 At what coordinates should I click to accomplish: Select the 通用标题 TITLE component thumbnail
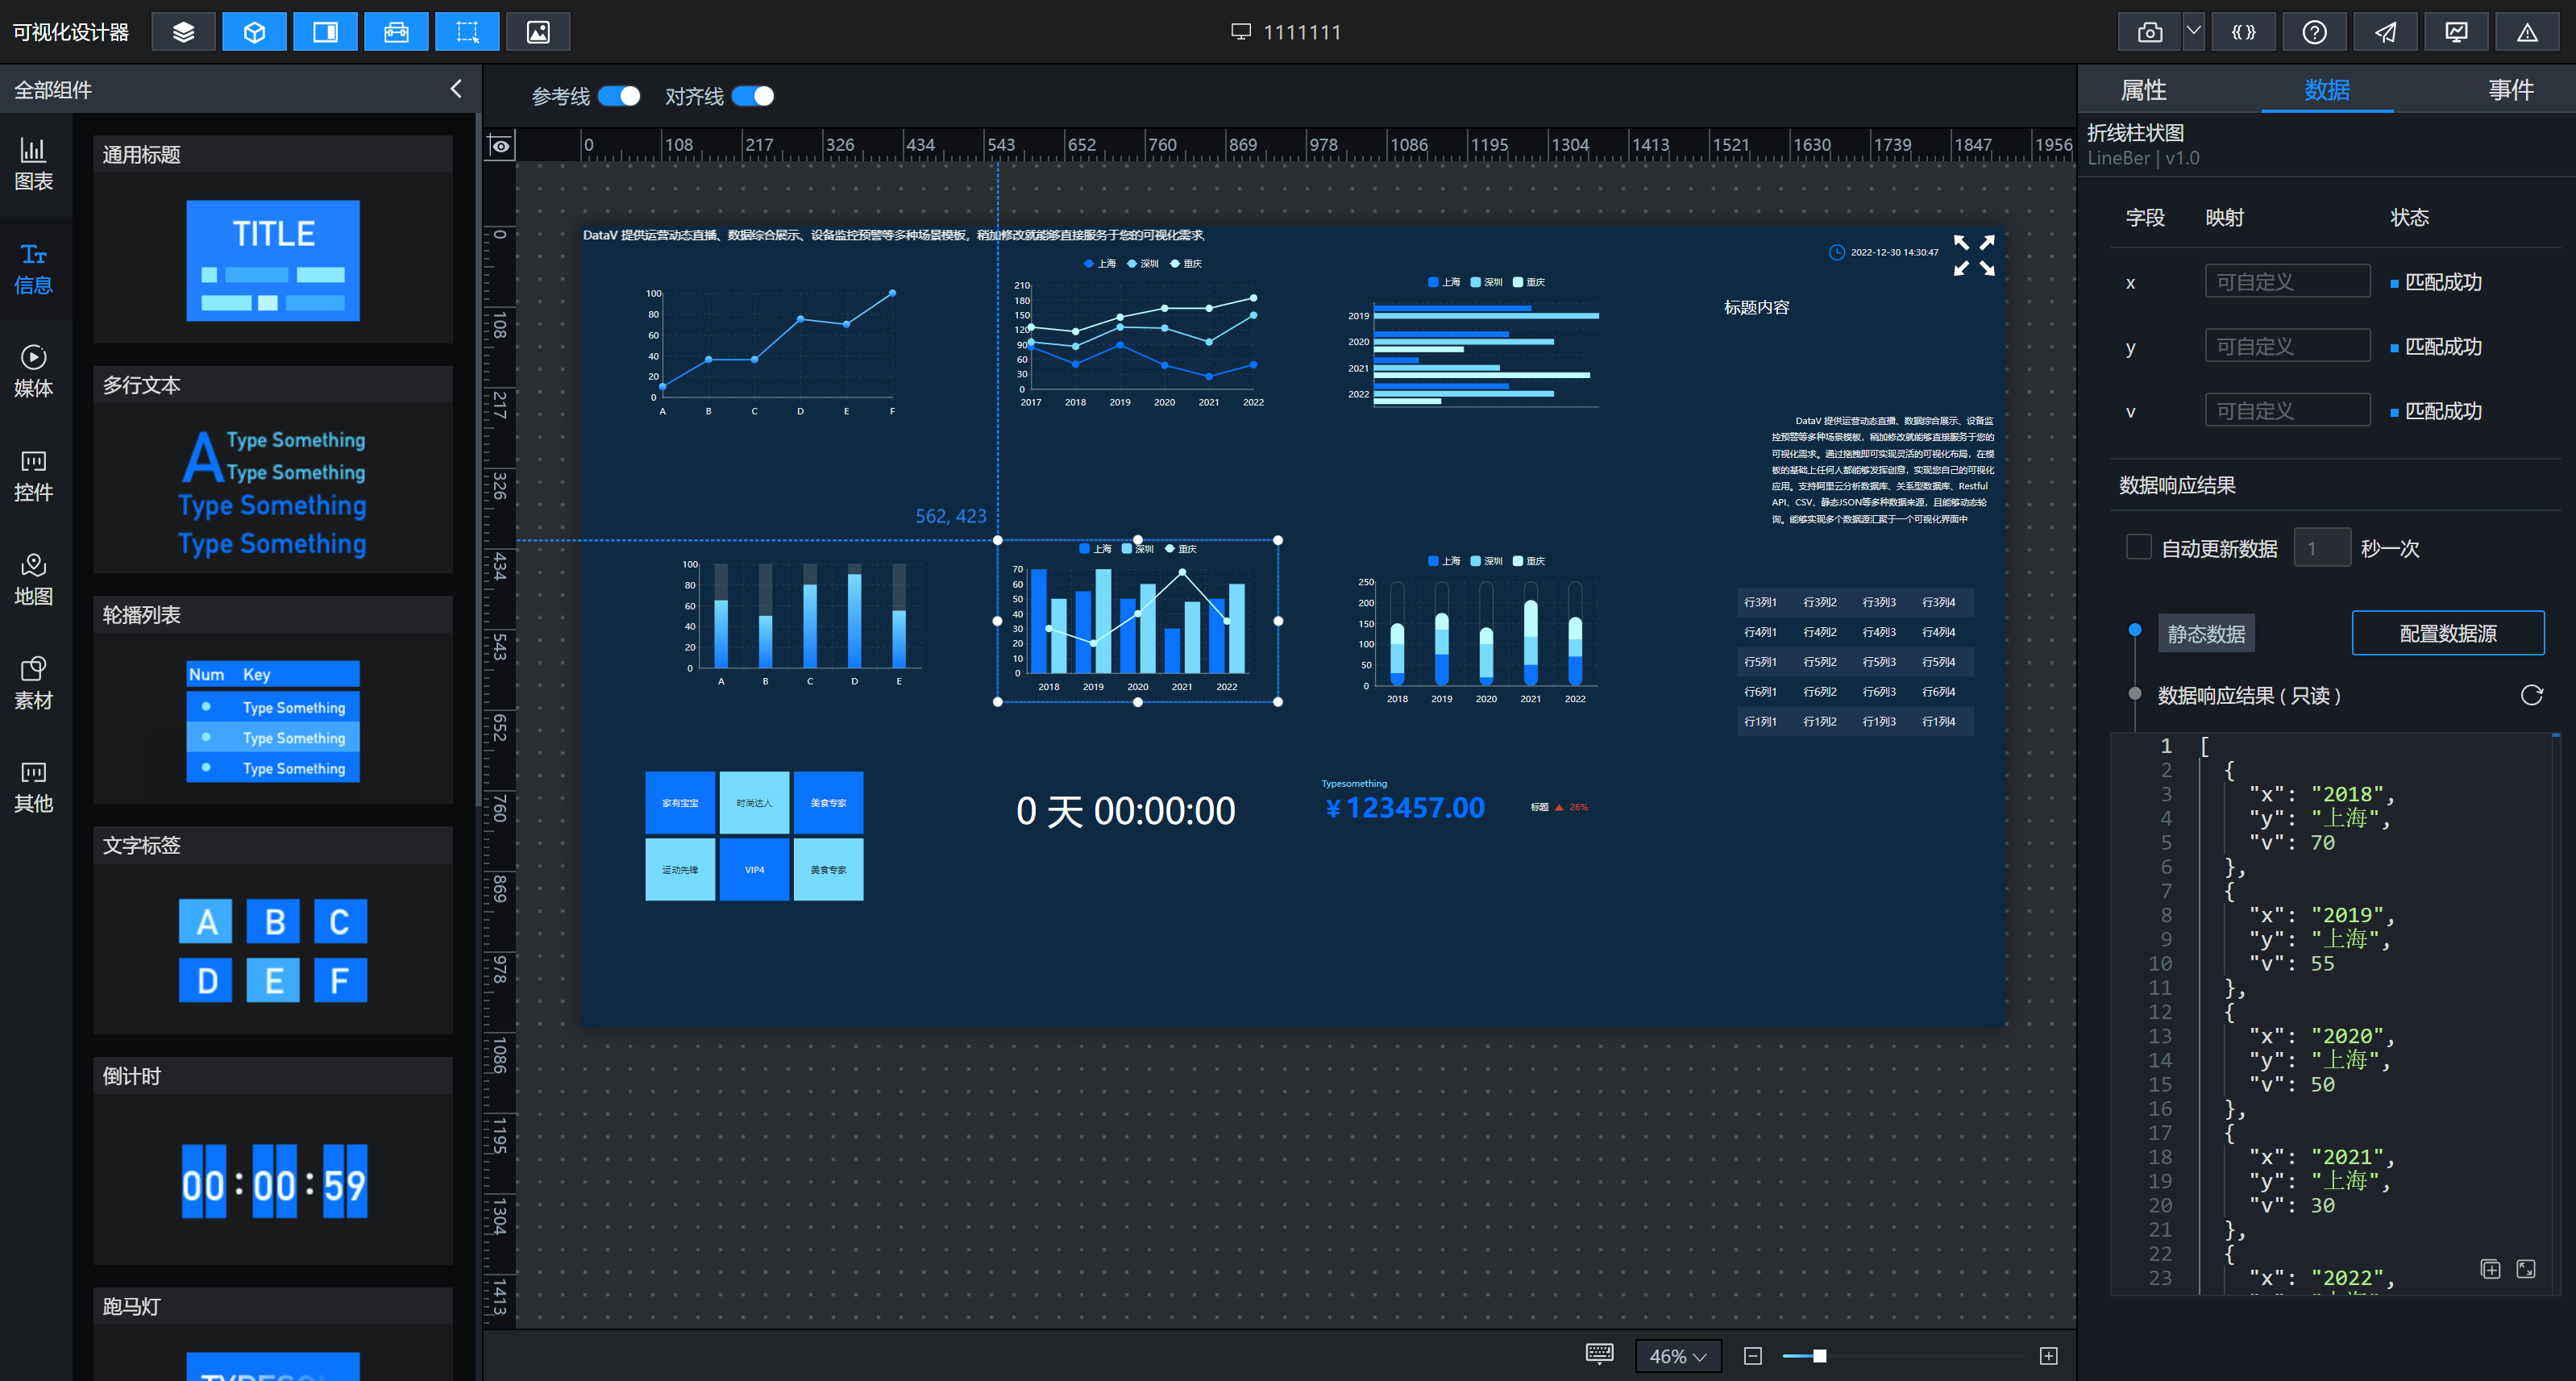[x=272, y=260]
